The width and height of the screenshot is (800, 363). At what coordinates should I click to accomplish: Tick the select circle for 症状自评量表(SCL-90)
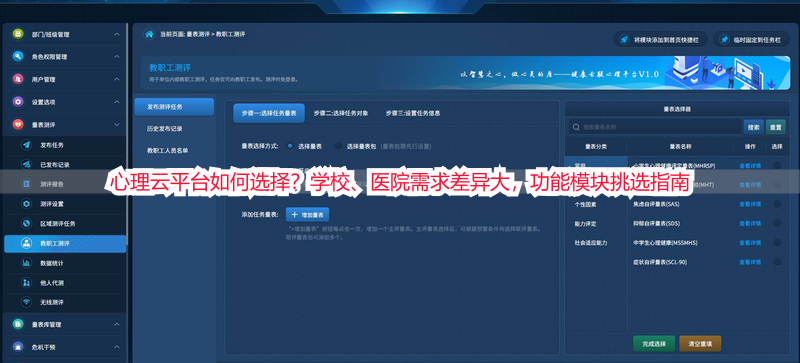point(777,262)
